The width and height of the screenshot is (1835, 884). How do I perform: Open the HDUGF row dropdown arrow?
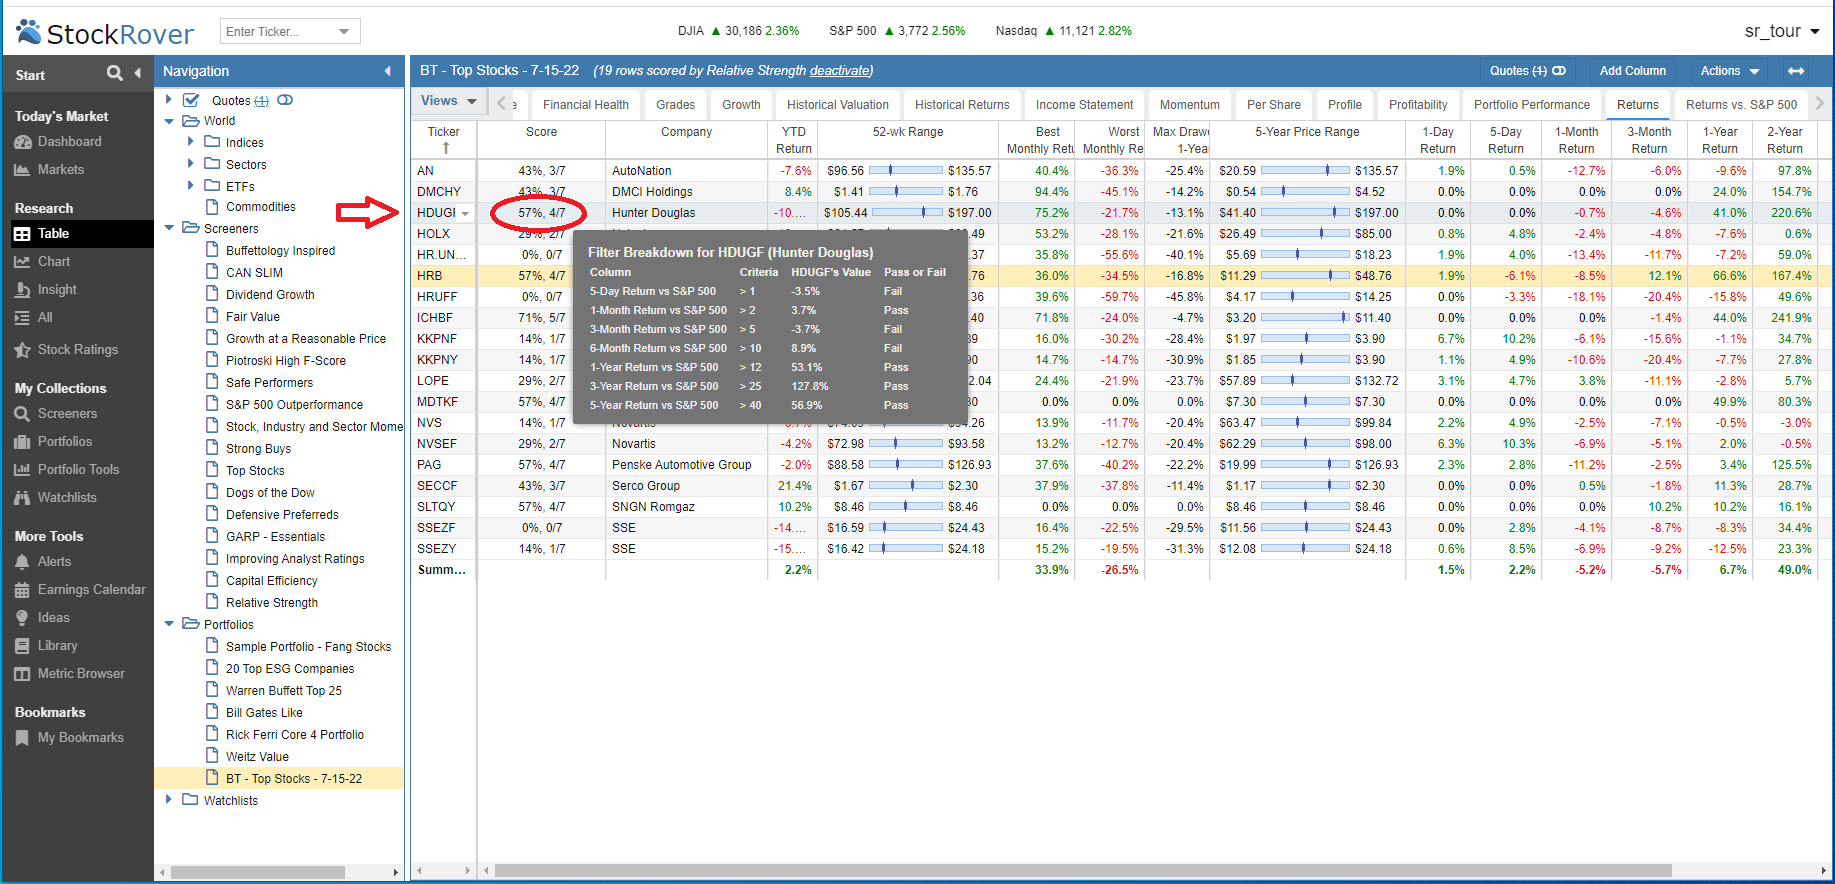click(465, 214)
